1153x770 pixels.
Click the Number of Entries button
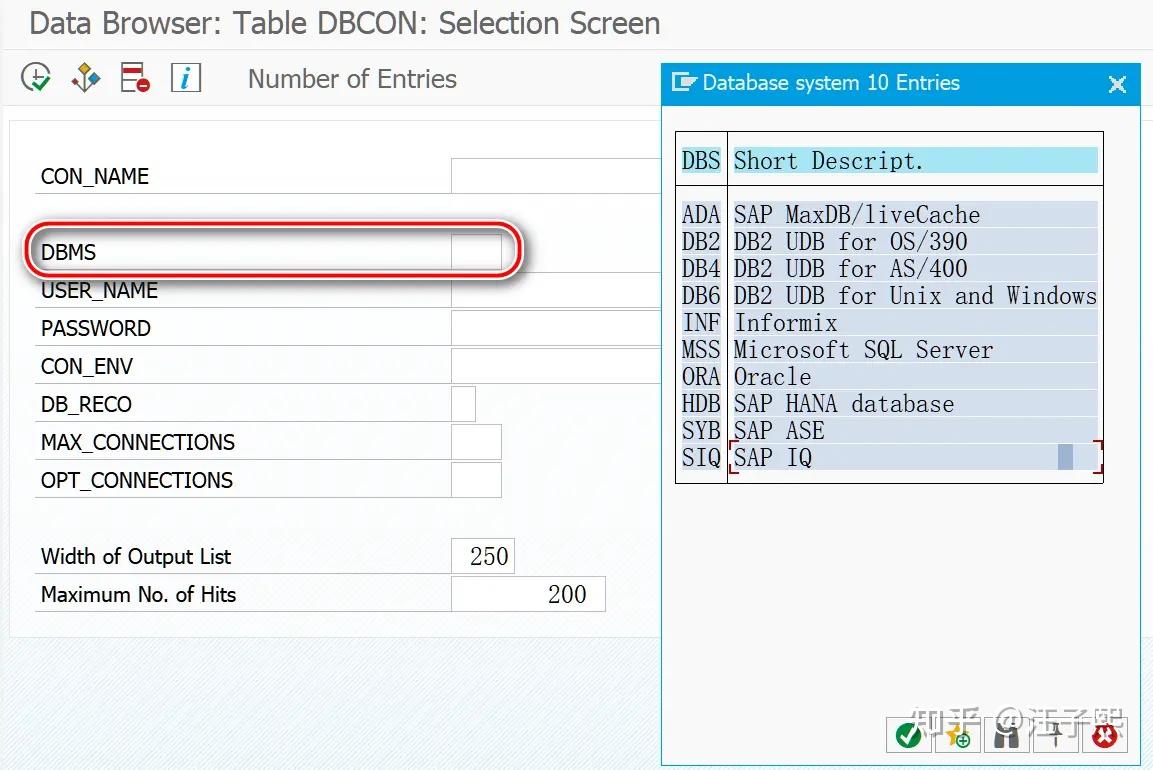pos(352,79)
